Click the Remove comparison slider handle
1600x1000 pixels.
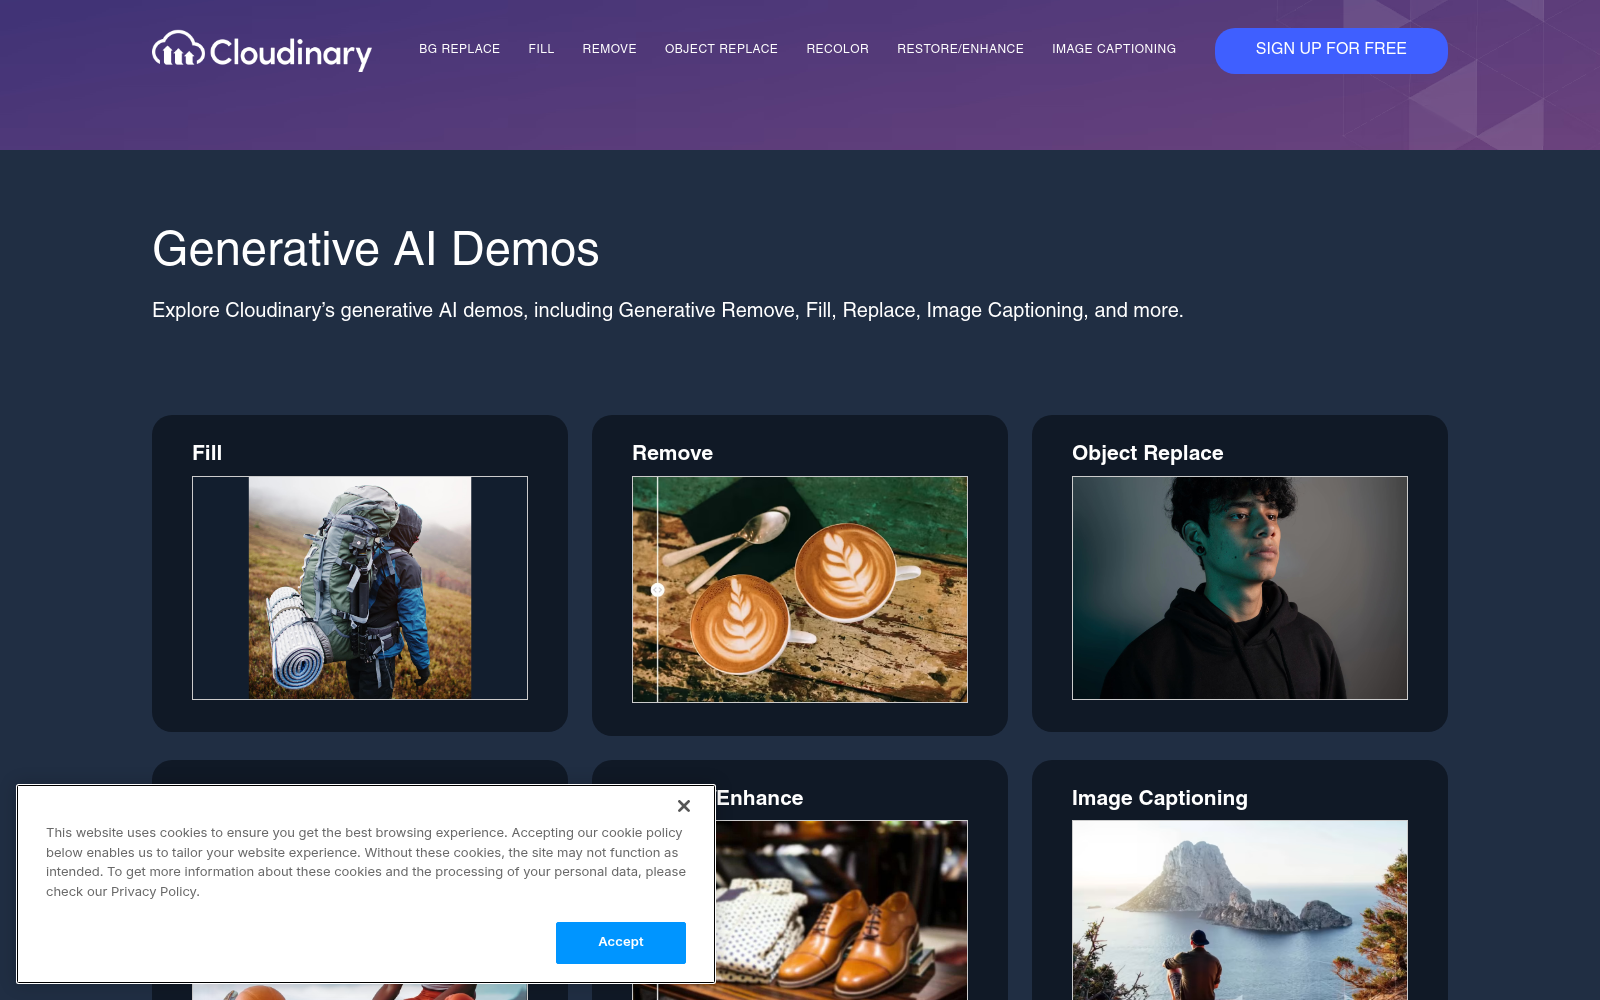click(x=658, y=590)
